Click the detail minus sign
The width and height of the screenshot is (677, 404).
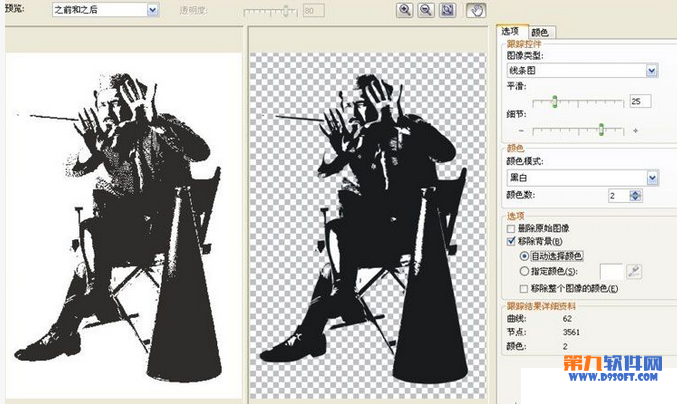[522, 130]
